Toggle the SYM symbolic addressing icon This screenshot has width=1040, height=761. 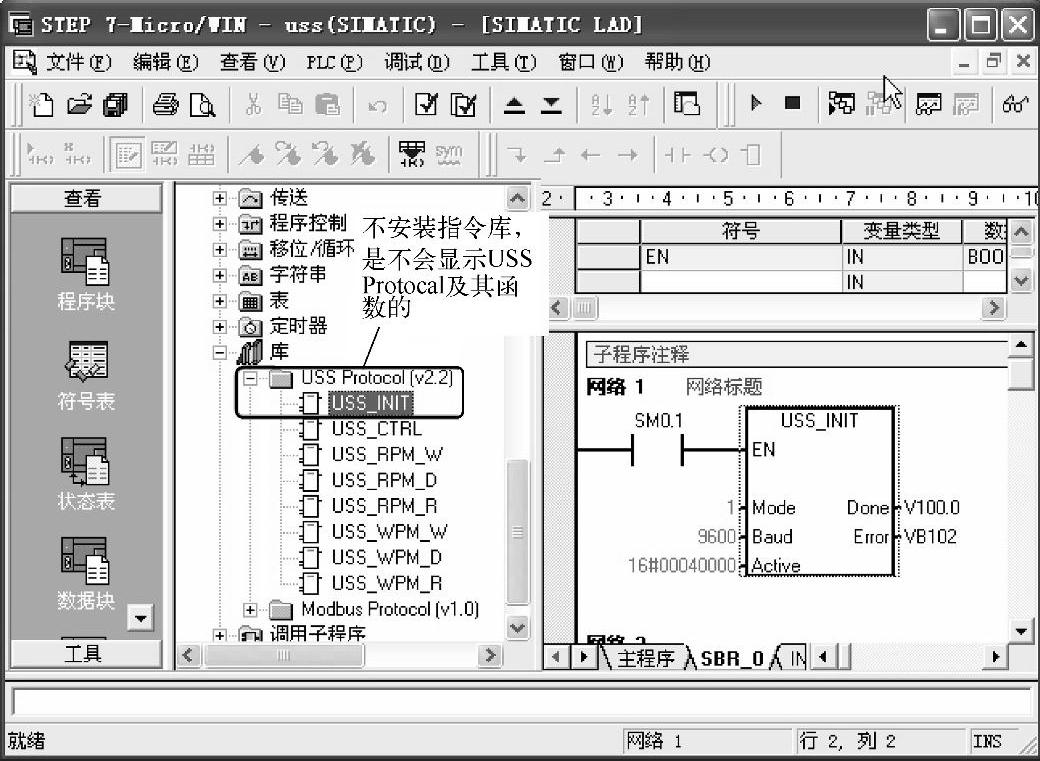[448, 155]
